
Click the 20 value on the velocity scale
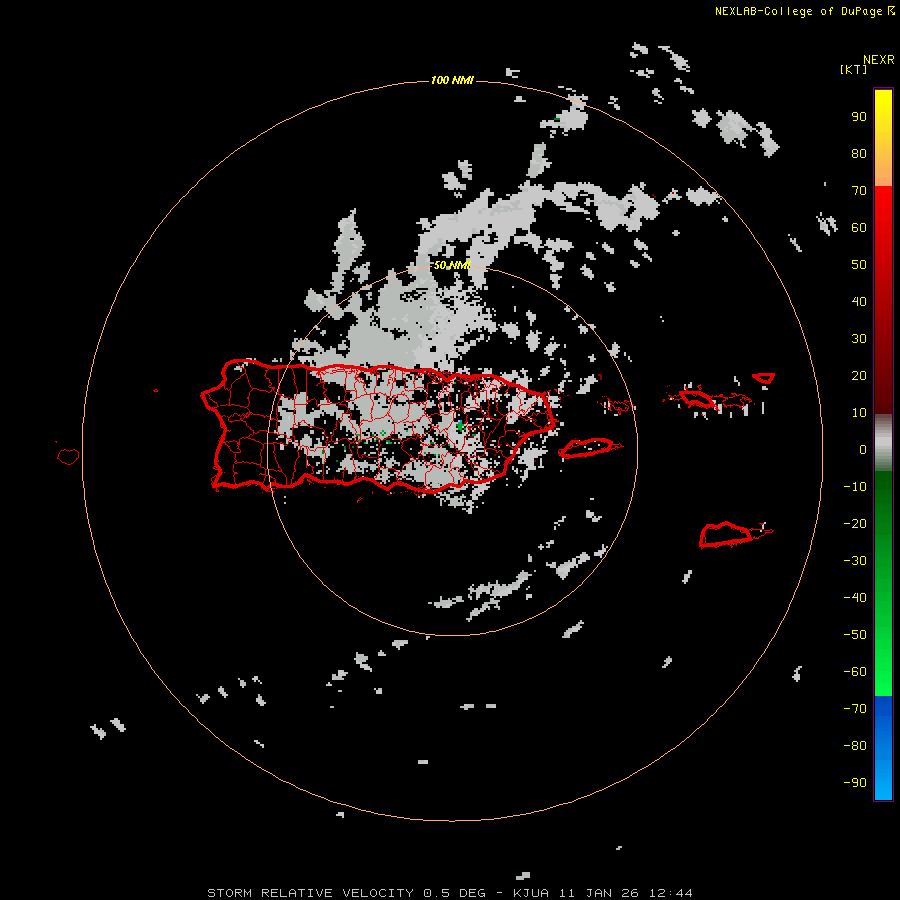point(859,376)
